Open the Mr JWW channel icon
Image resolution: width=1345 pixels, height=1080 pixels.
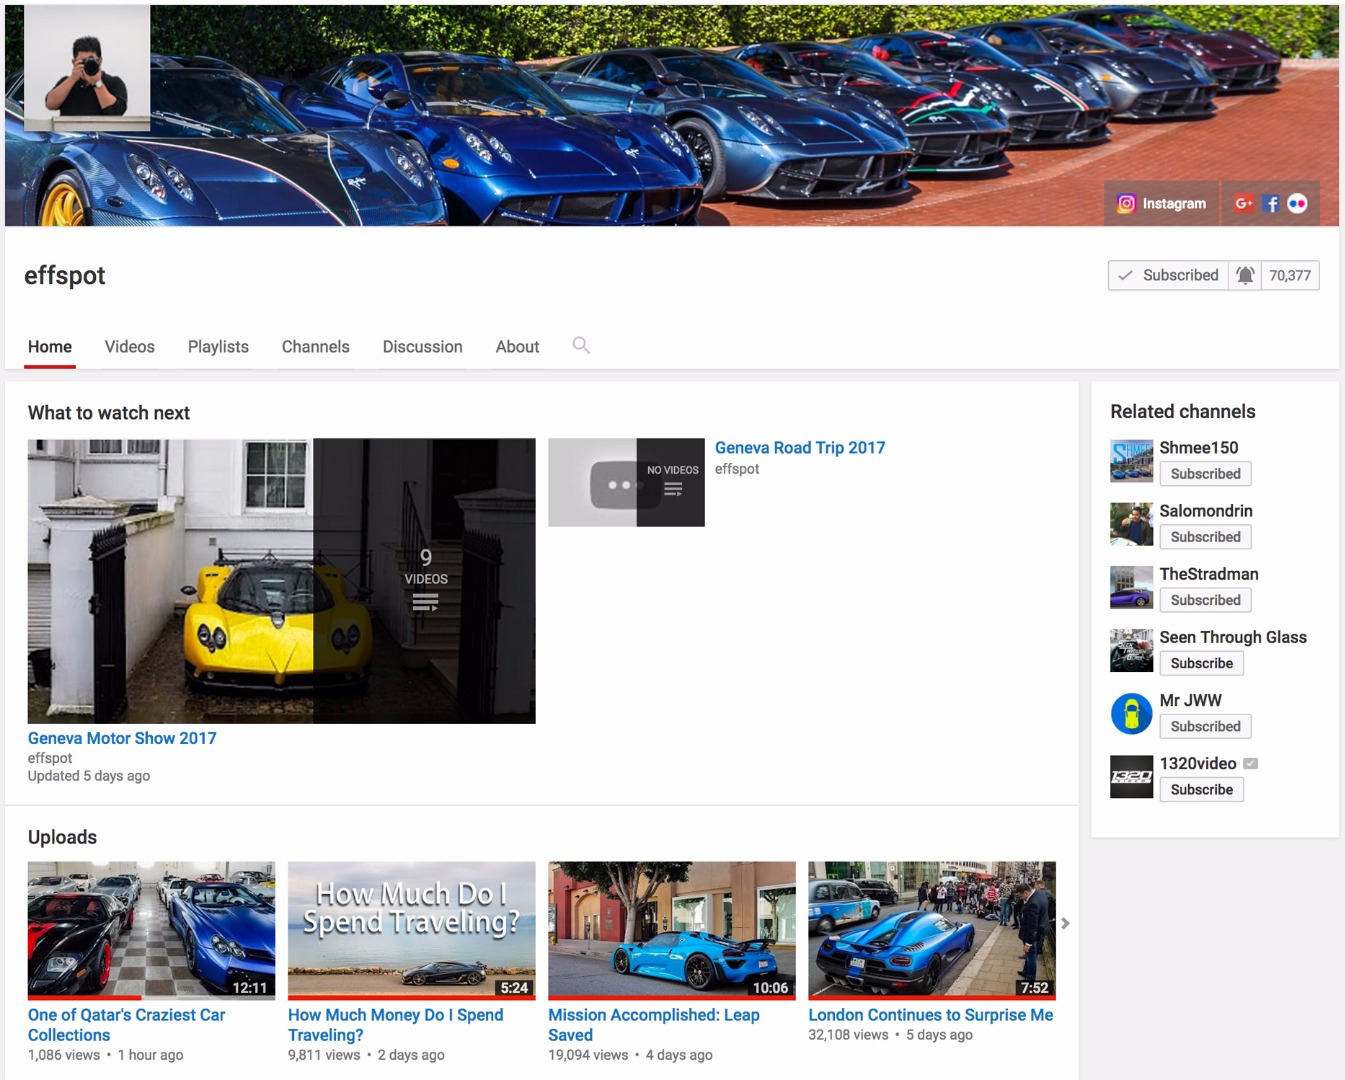coord(1131,714)
